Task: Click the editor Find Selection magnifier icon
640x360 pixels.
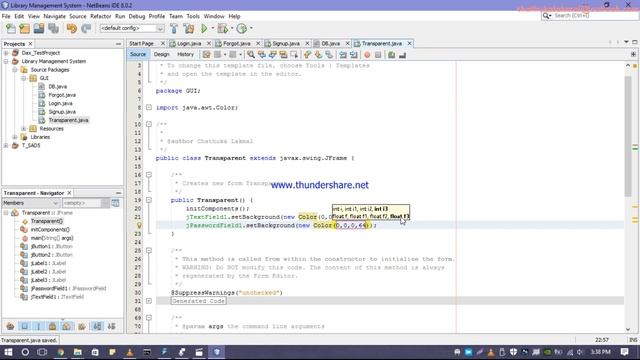Action: [x=251, y=55]
